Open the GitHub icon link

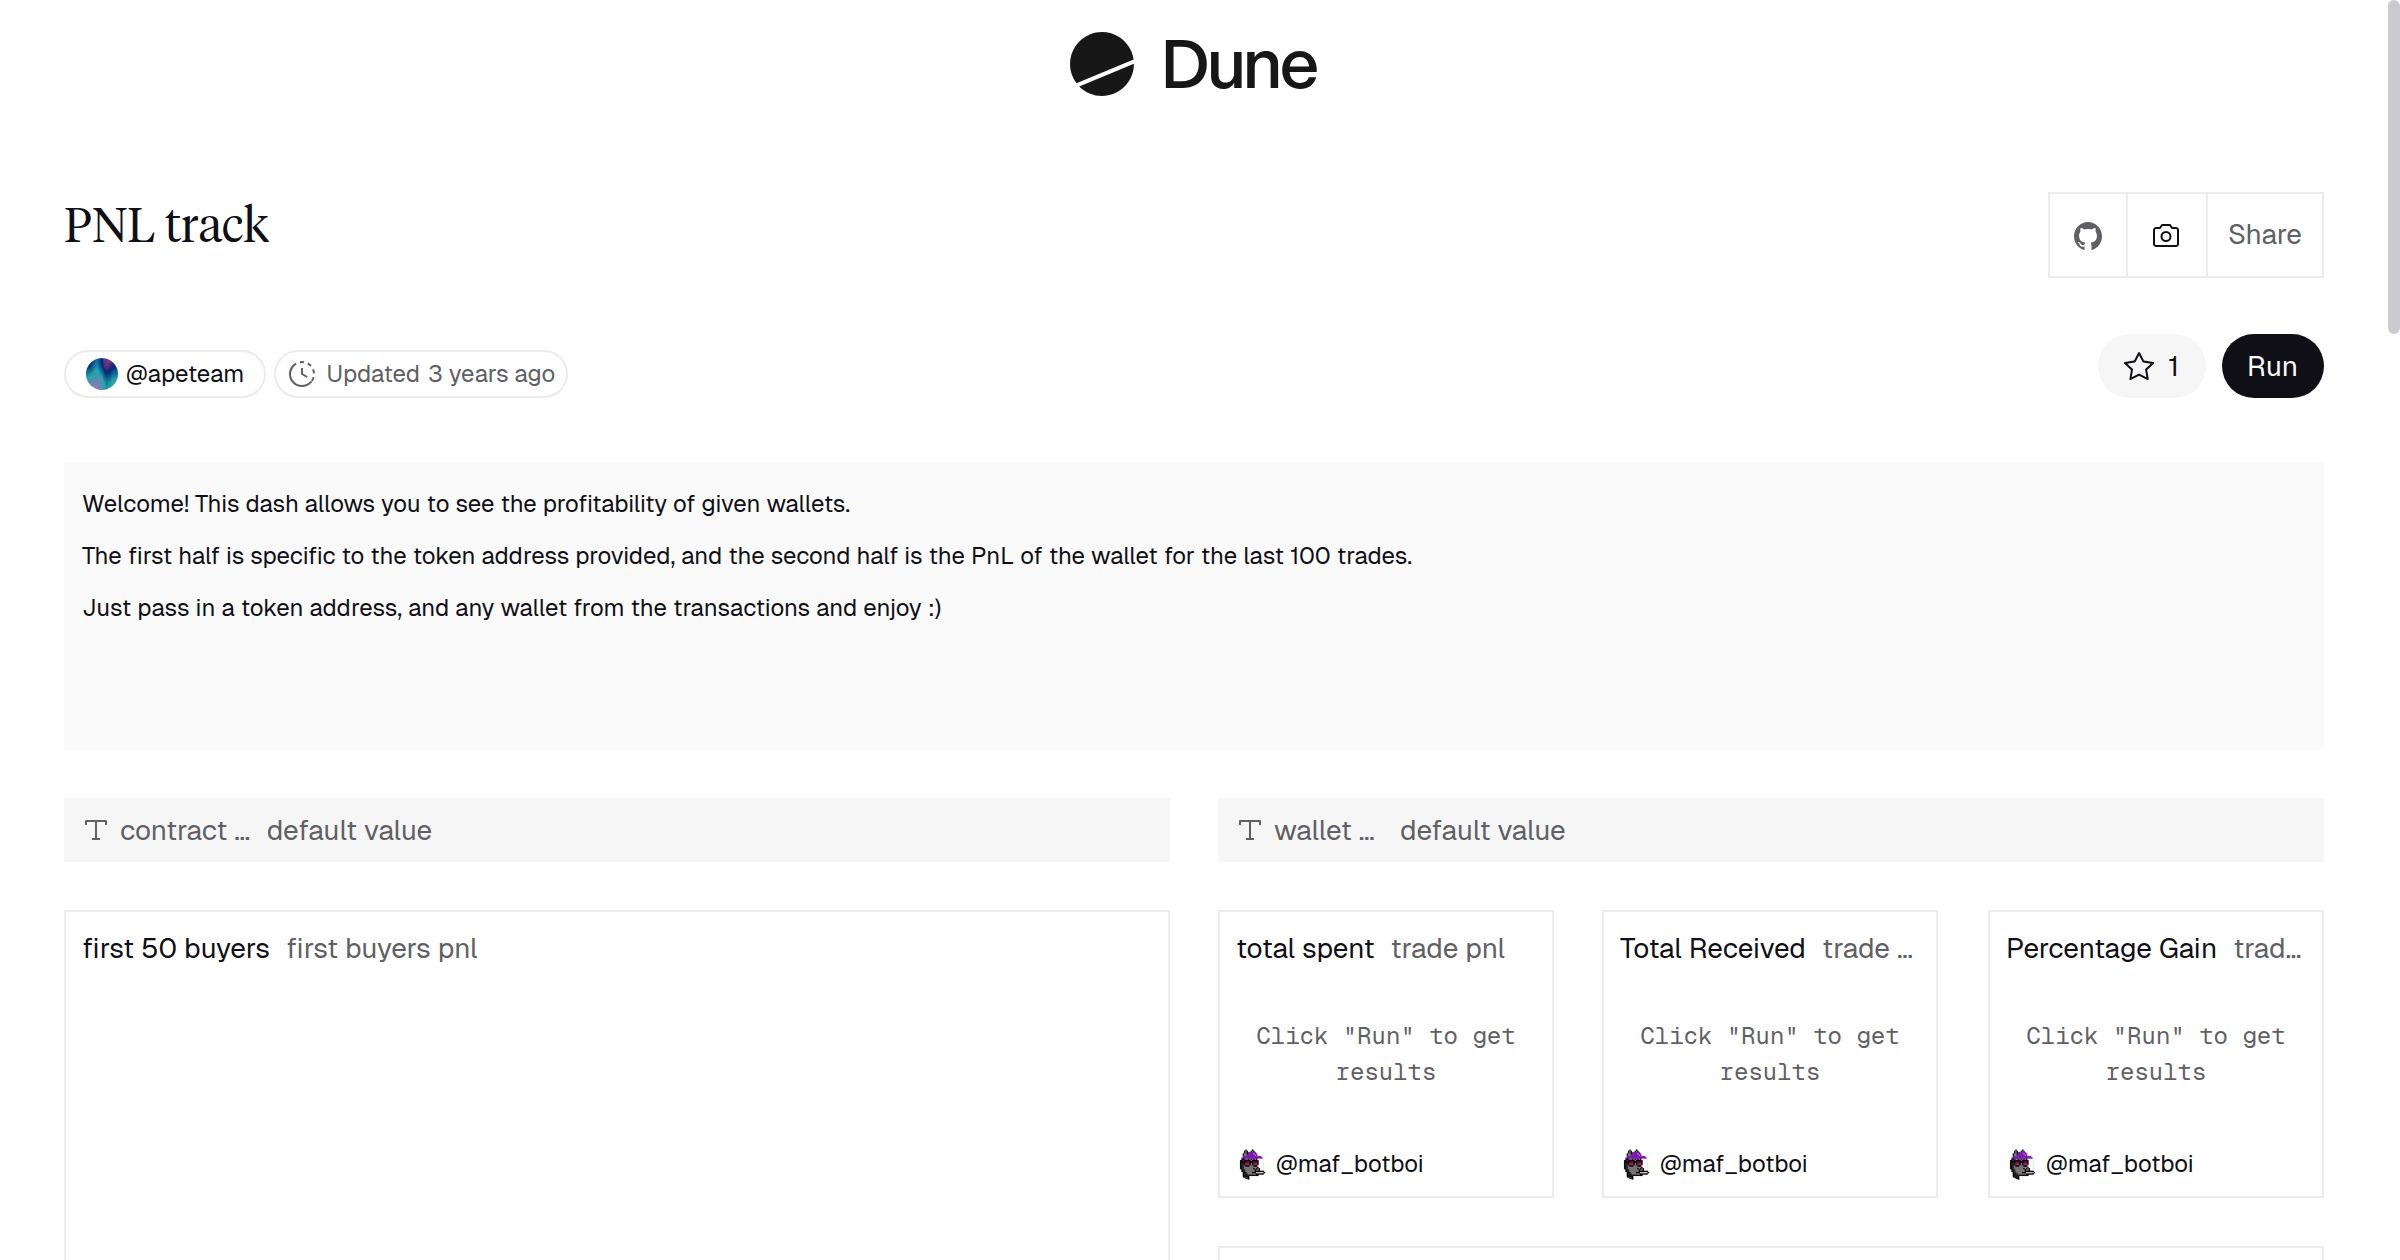2087,236
